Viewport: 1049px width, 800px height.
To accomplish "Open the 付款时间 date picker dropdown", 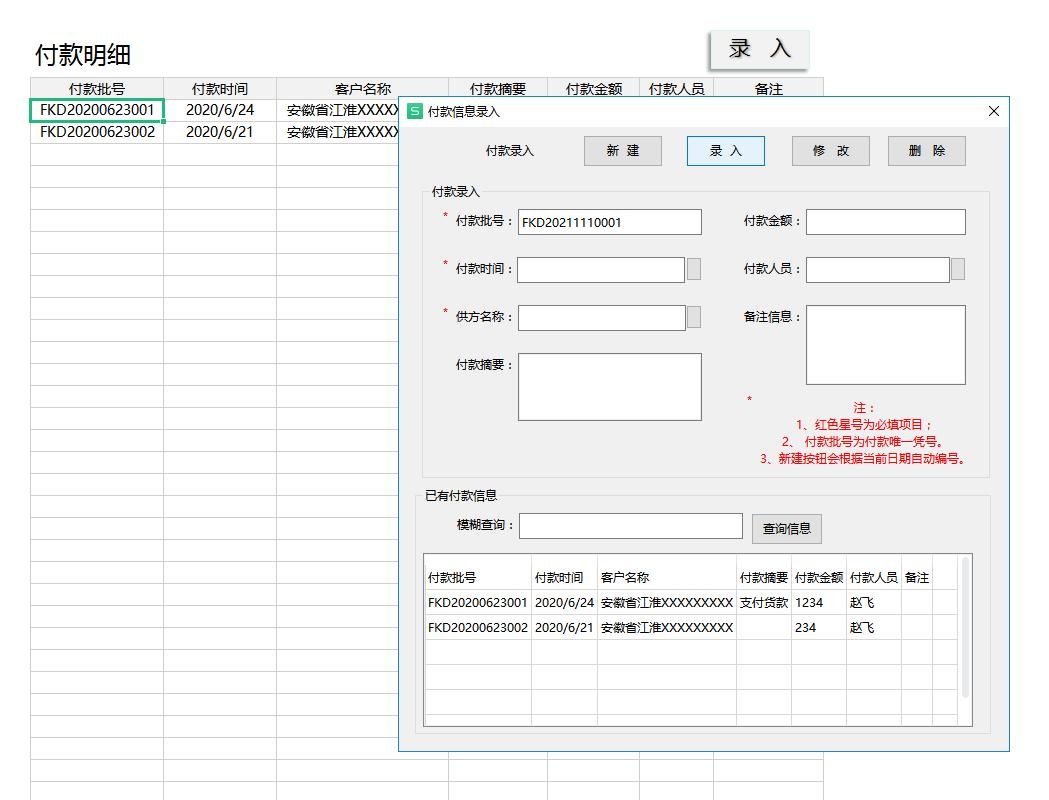I will (695, 270).
